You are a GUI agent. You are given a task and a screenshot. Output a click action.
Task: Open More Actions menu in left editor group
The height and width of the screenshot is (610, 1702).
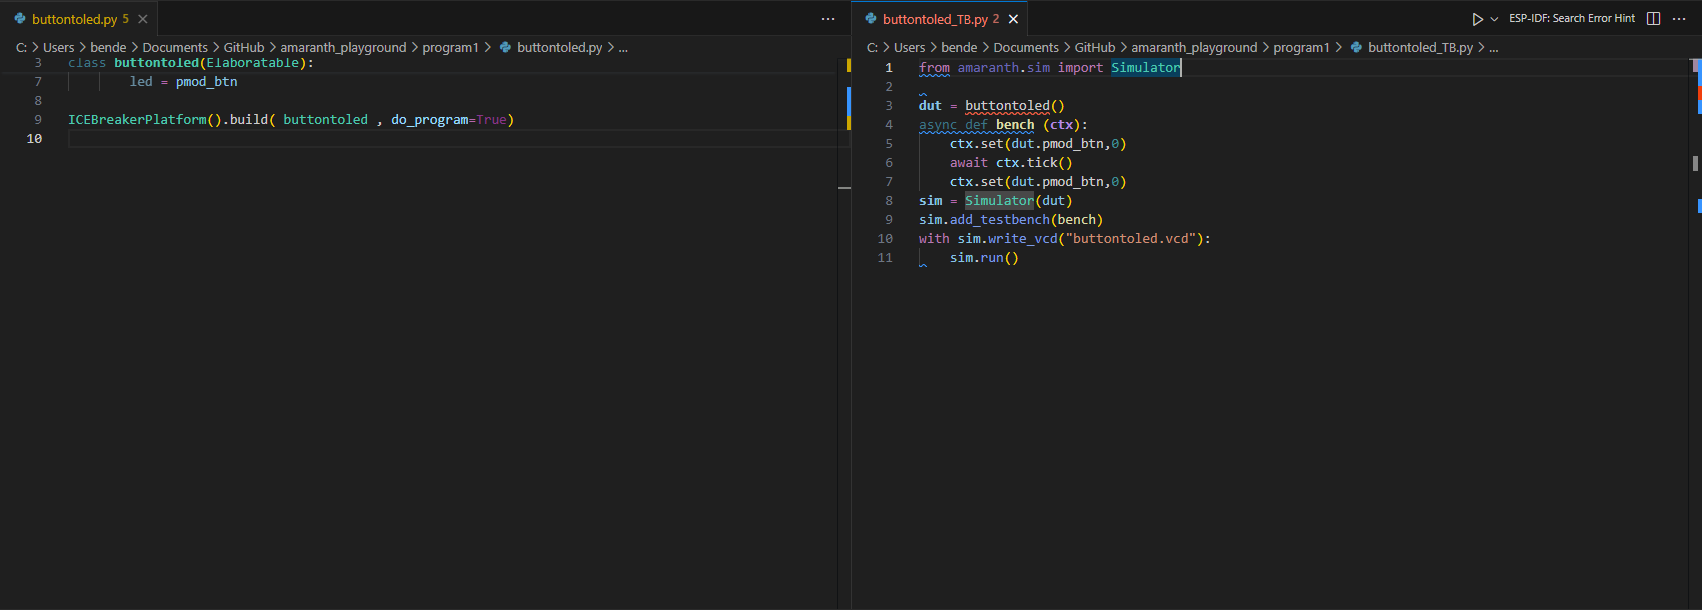point(828,19)
